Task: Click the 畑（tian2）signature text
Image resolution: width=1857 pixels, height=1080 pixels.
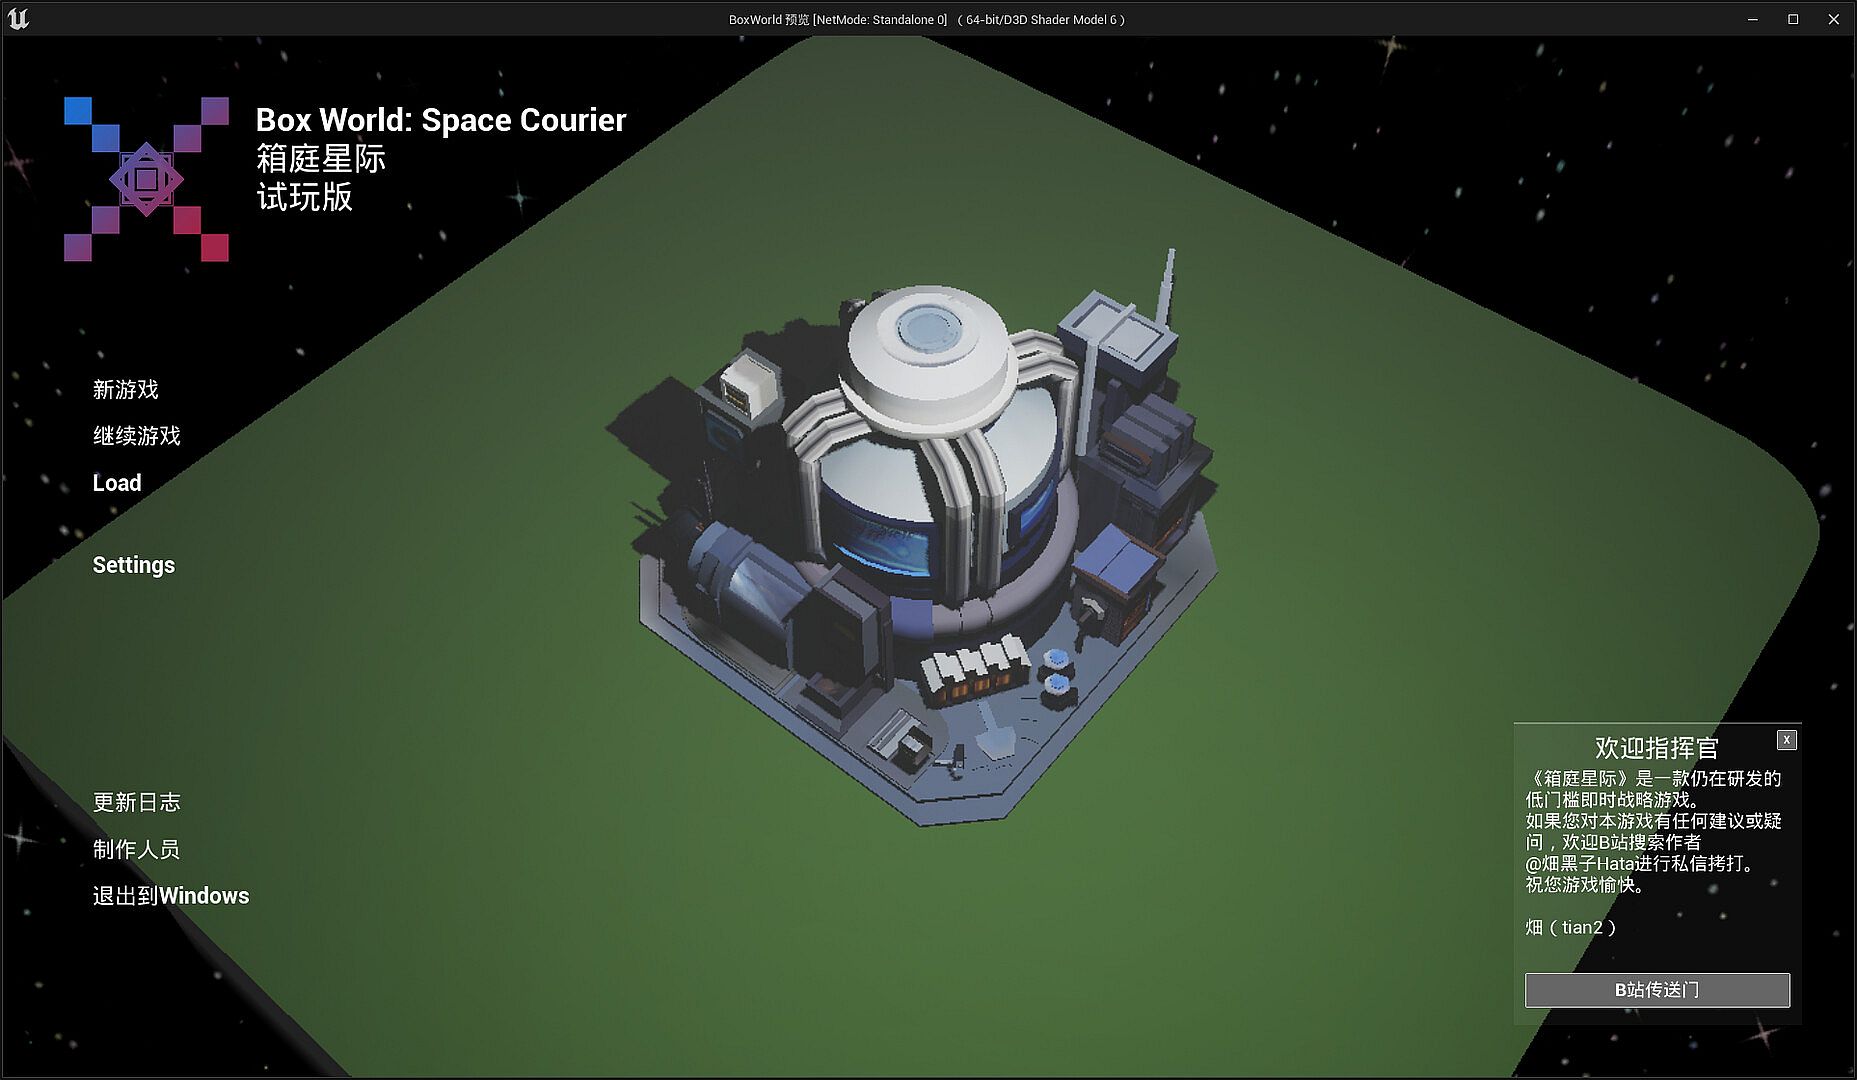Action: [1571, 927]
